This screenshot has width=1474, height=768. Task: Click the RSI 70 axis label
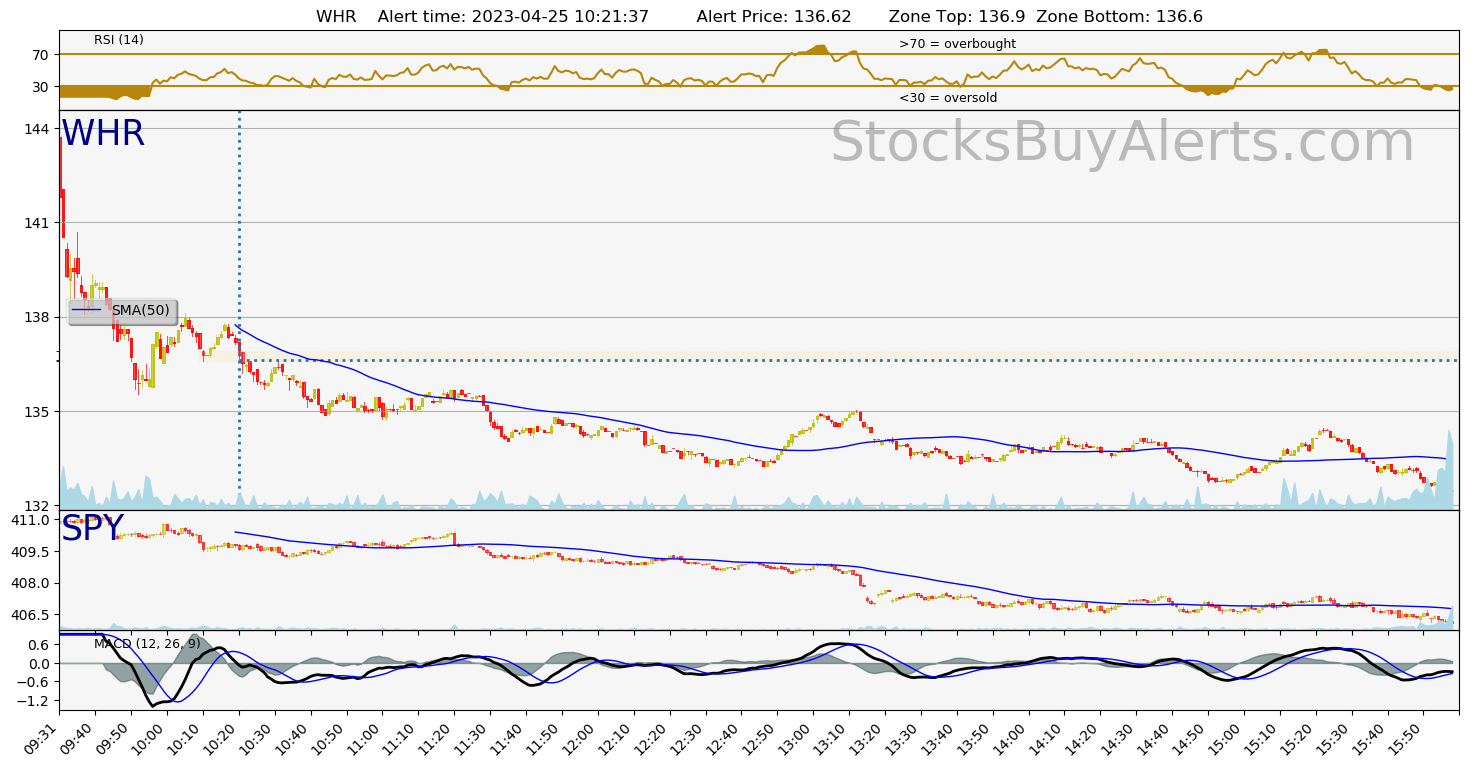[x=41, y=55]
